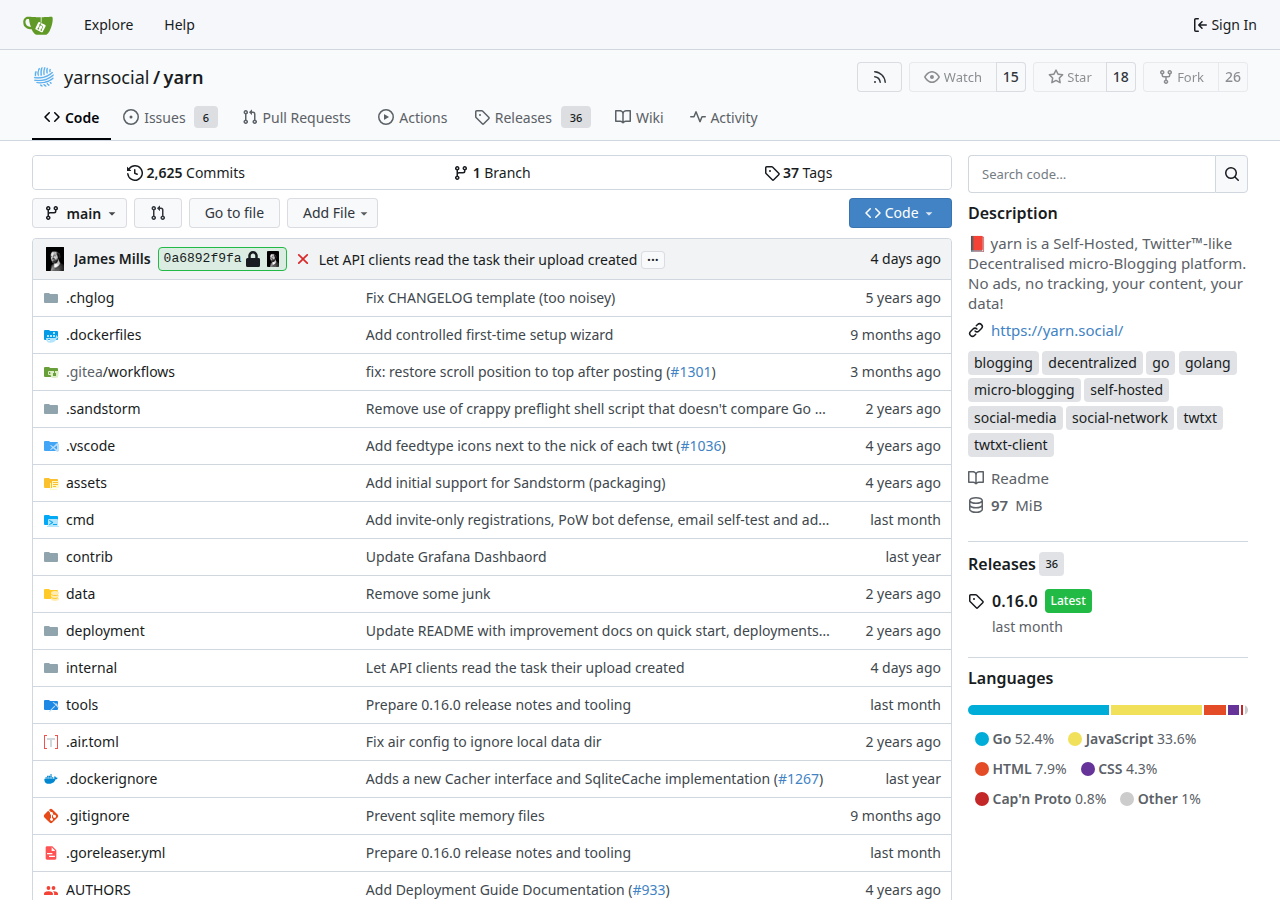Click James Mills' avatar thumbnail
Viewport: 1280px width, 900px height.
click(x=55, y=259)
